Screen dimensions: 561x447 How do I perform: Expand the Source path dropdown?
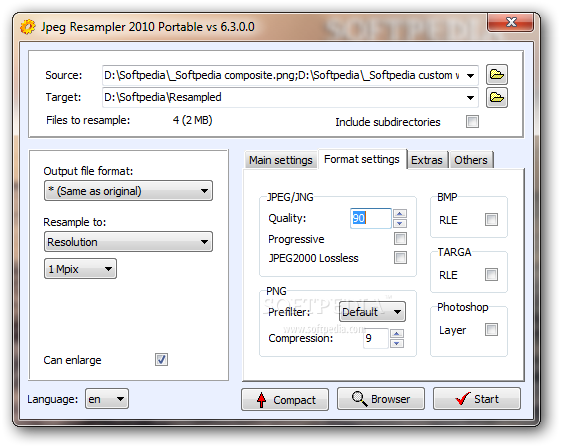470,76
